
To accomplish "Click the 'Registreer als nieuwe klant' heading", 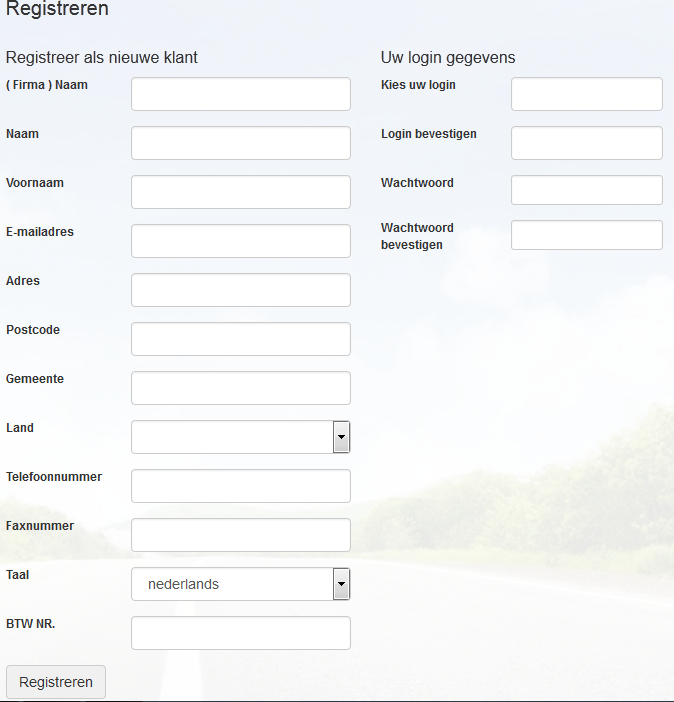I will (102, 58).
